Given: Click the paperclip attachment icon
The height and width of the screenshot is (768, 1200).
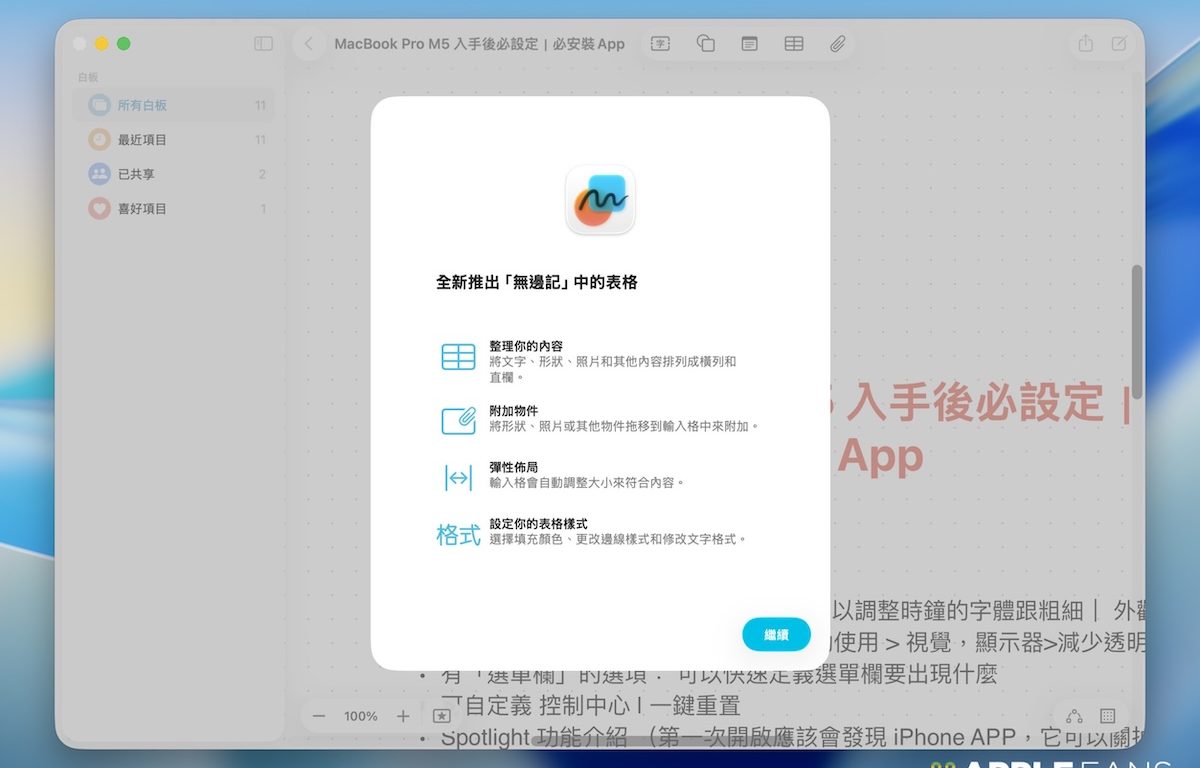Looking at the screenshot, I should coord(837,44).
